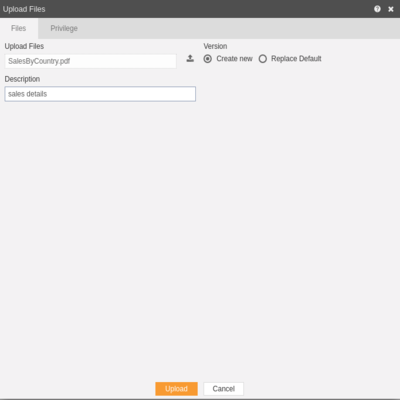Click the Version heading label

click(215, 46)
